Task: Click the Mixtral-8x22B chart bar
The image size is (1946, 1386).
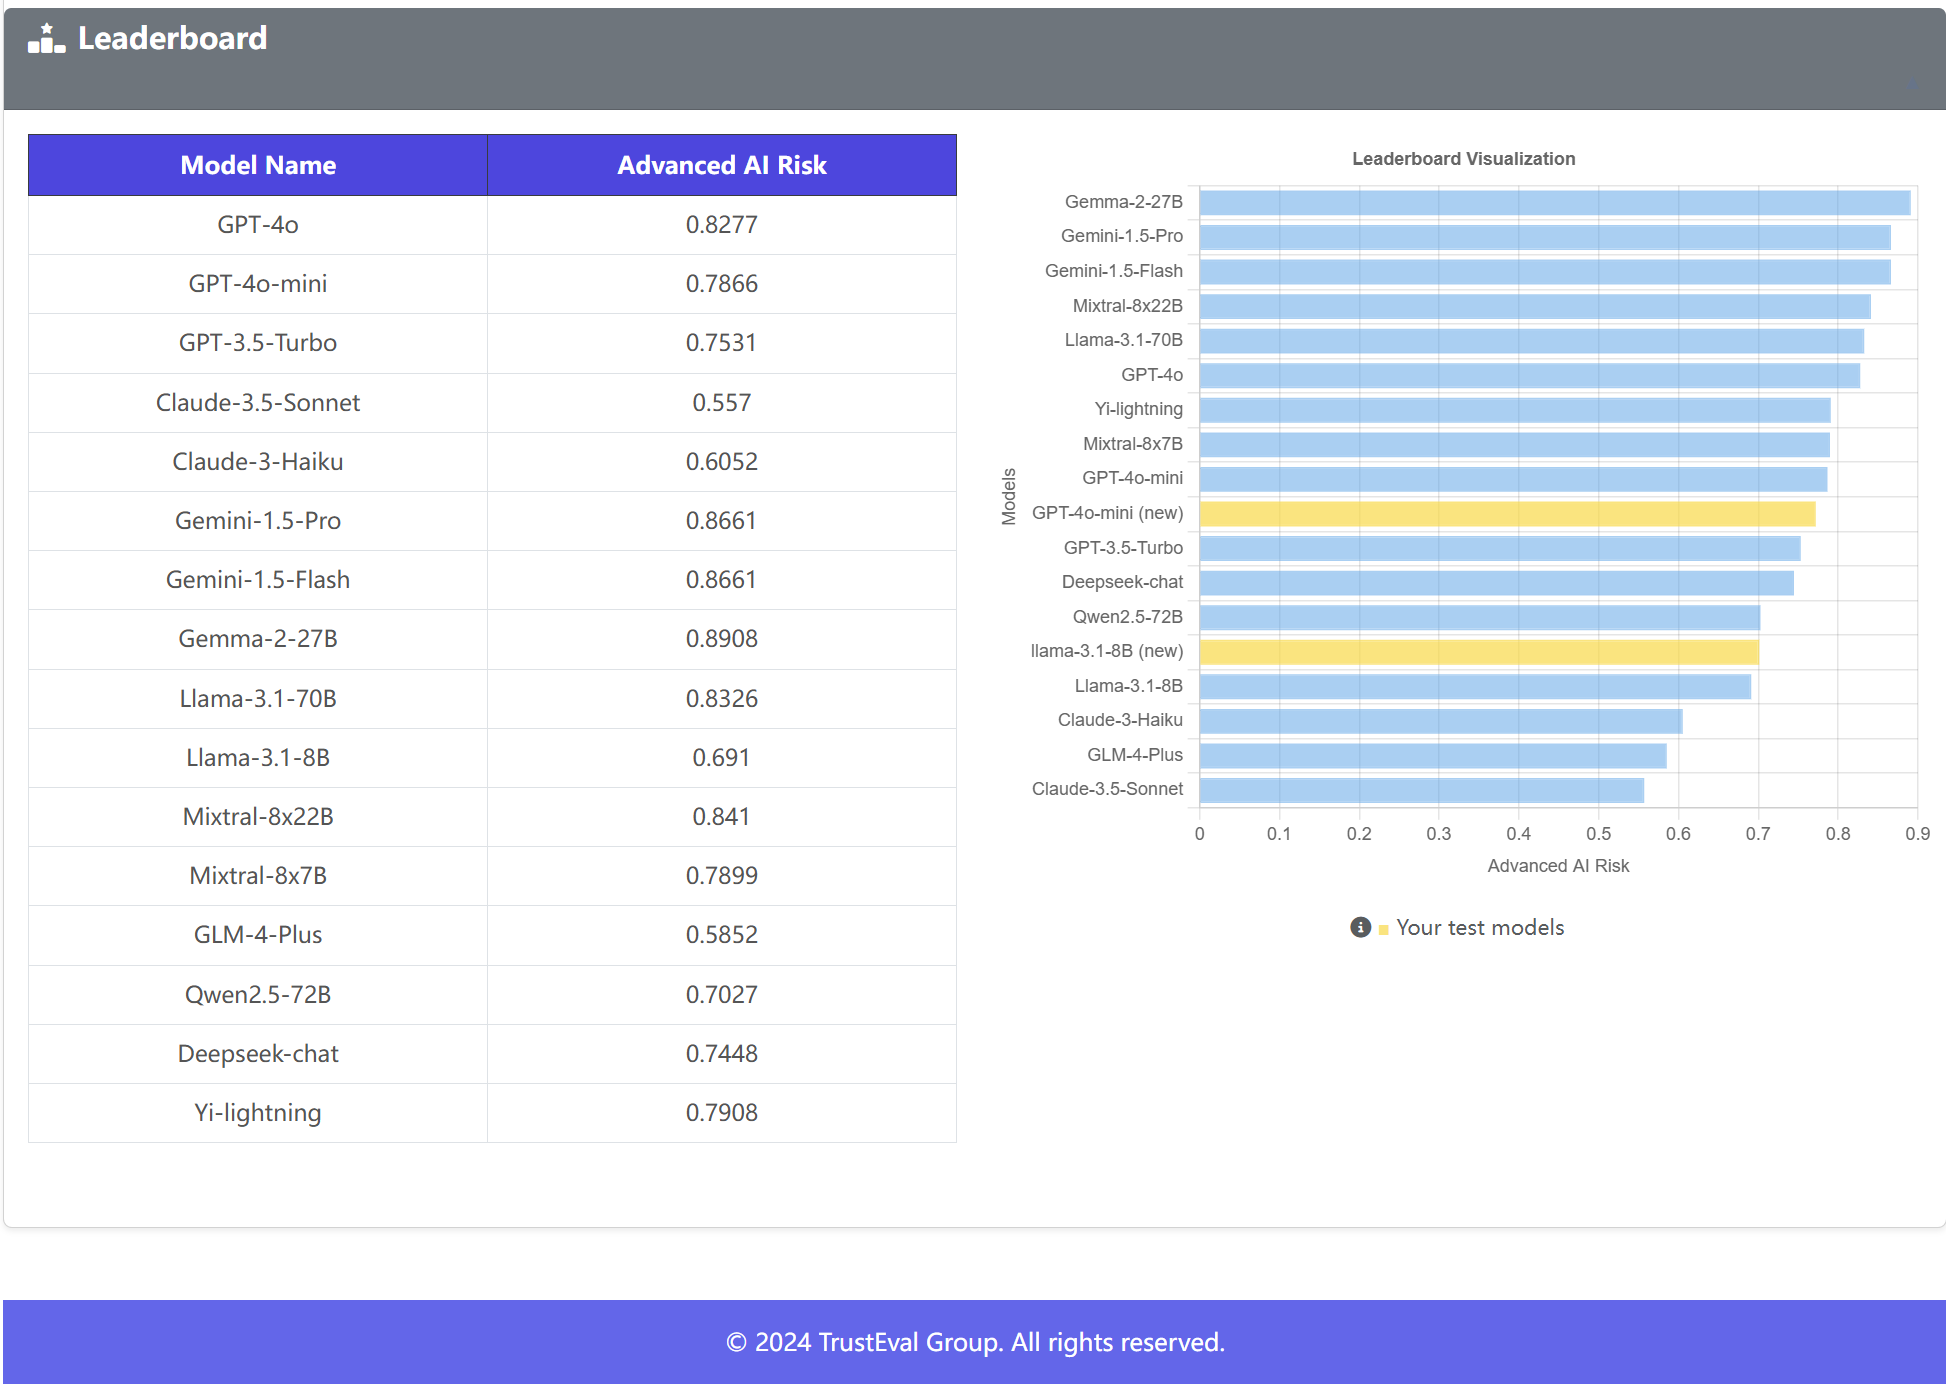Action: 1535,306
